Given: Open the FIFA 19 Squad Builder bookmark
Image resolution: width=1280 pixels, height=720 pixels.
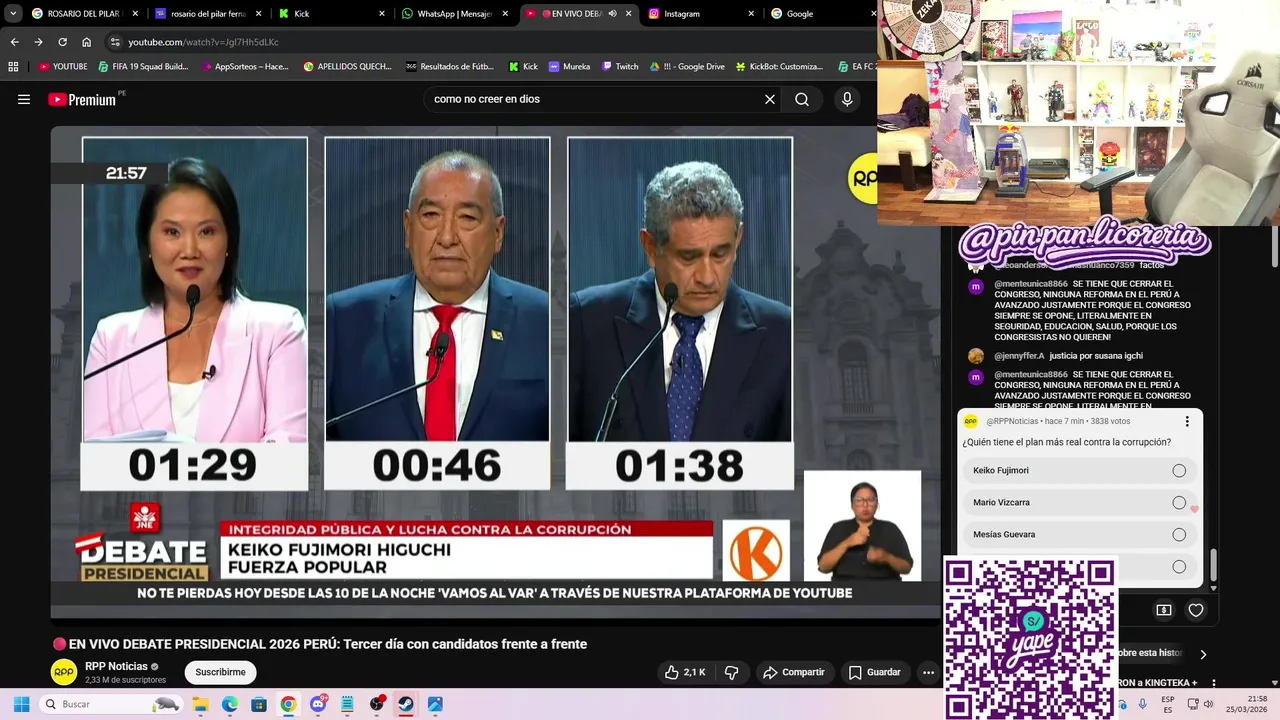Looking at the screenshot, I should pos(143,67).
